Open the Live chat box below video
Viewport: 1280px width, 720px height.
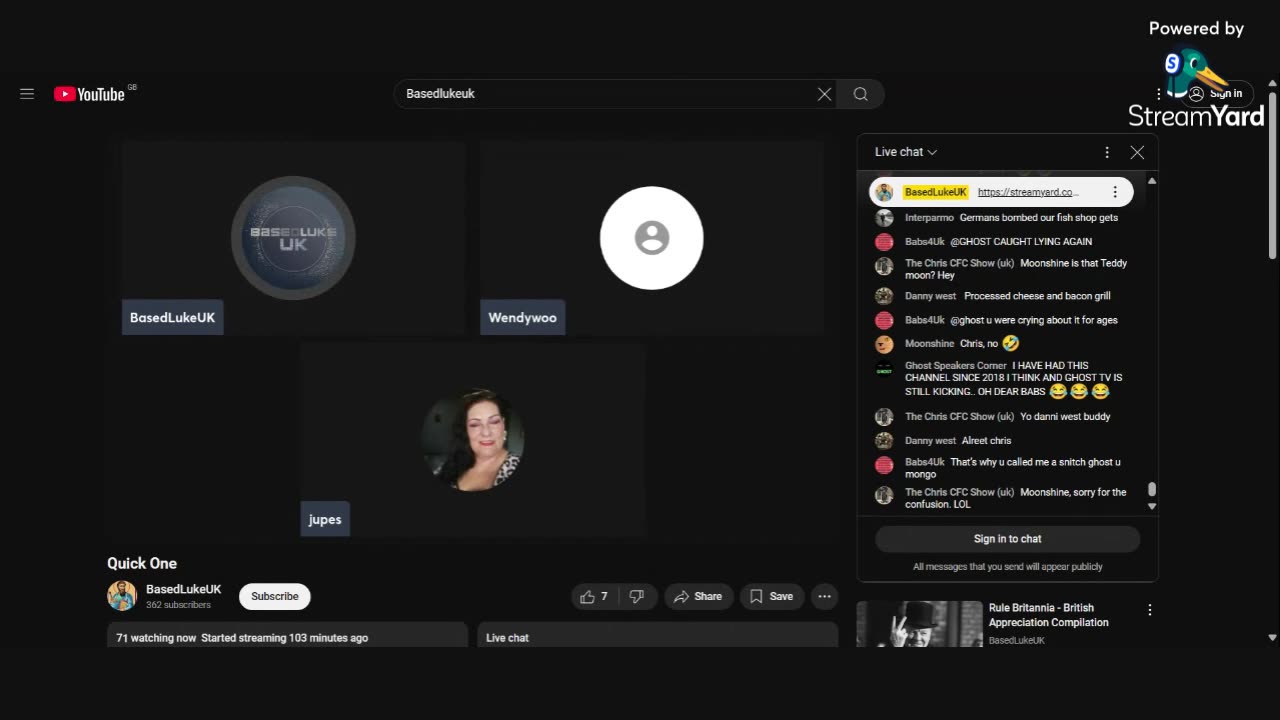[657, 635]
